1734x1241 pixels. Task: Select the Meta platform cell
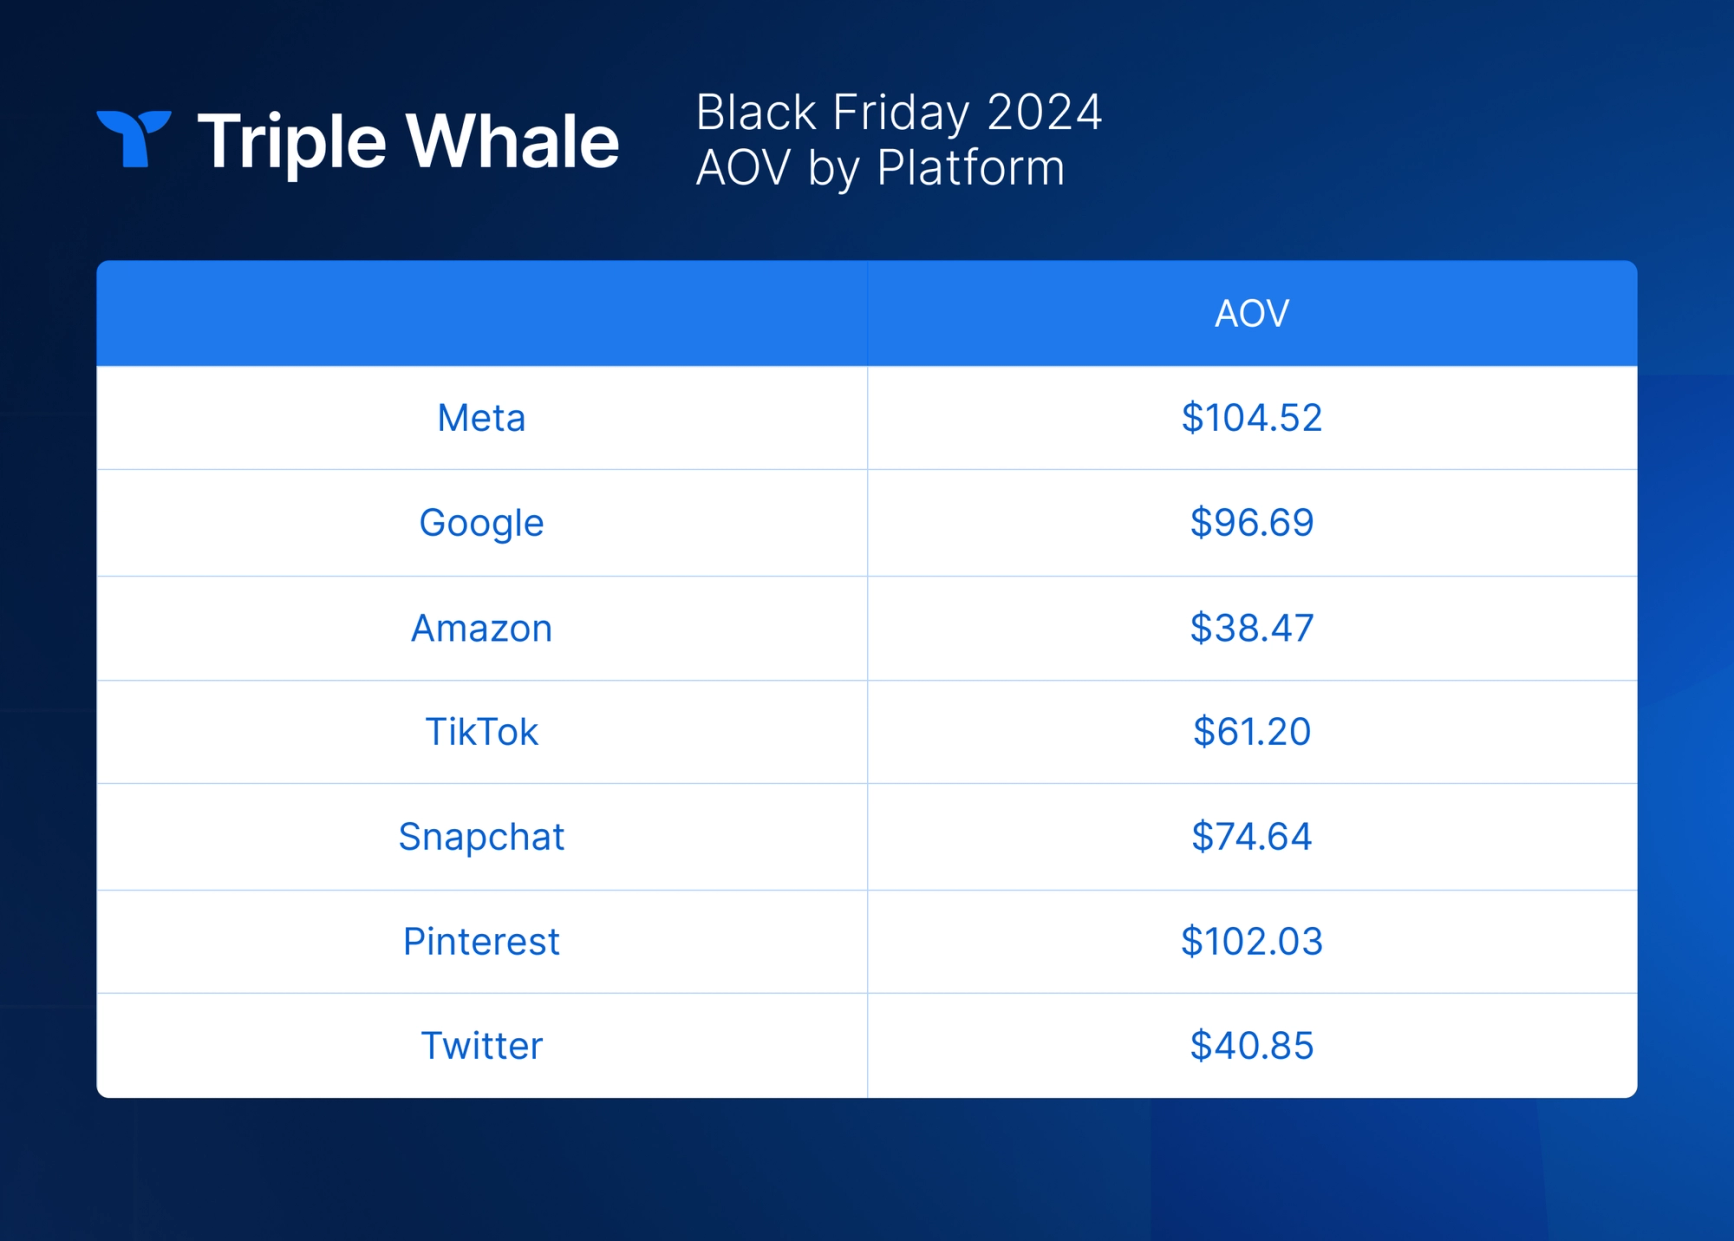tap(481, 418)
